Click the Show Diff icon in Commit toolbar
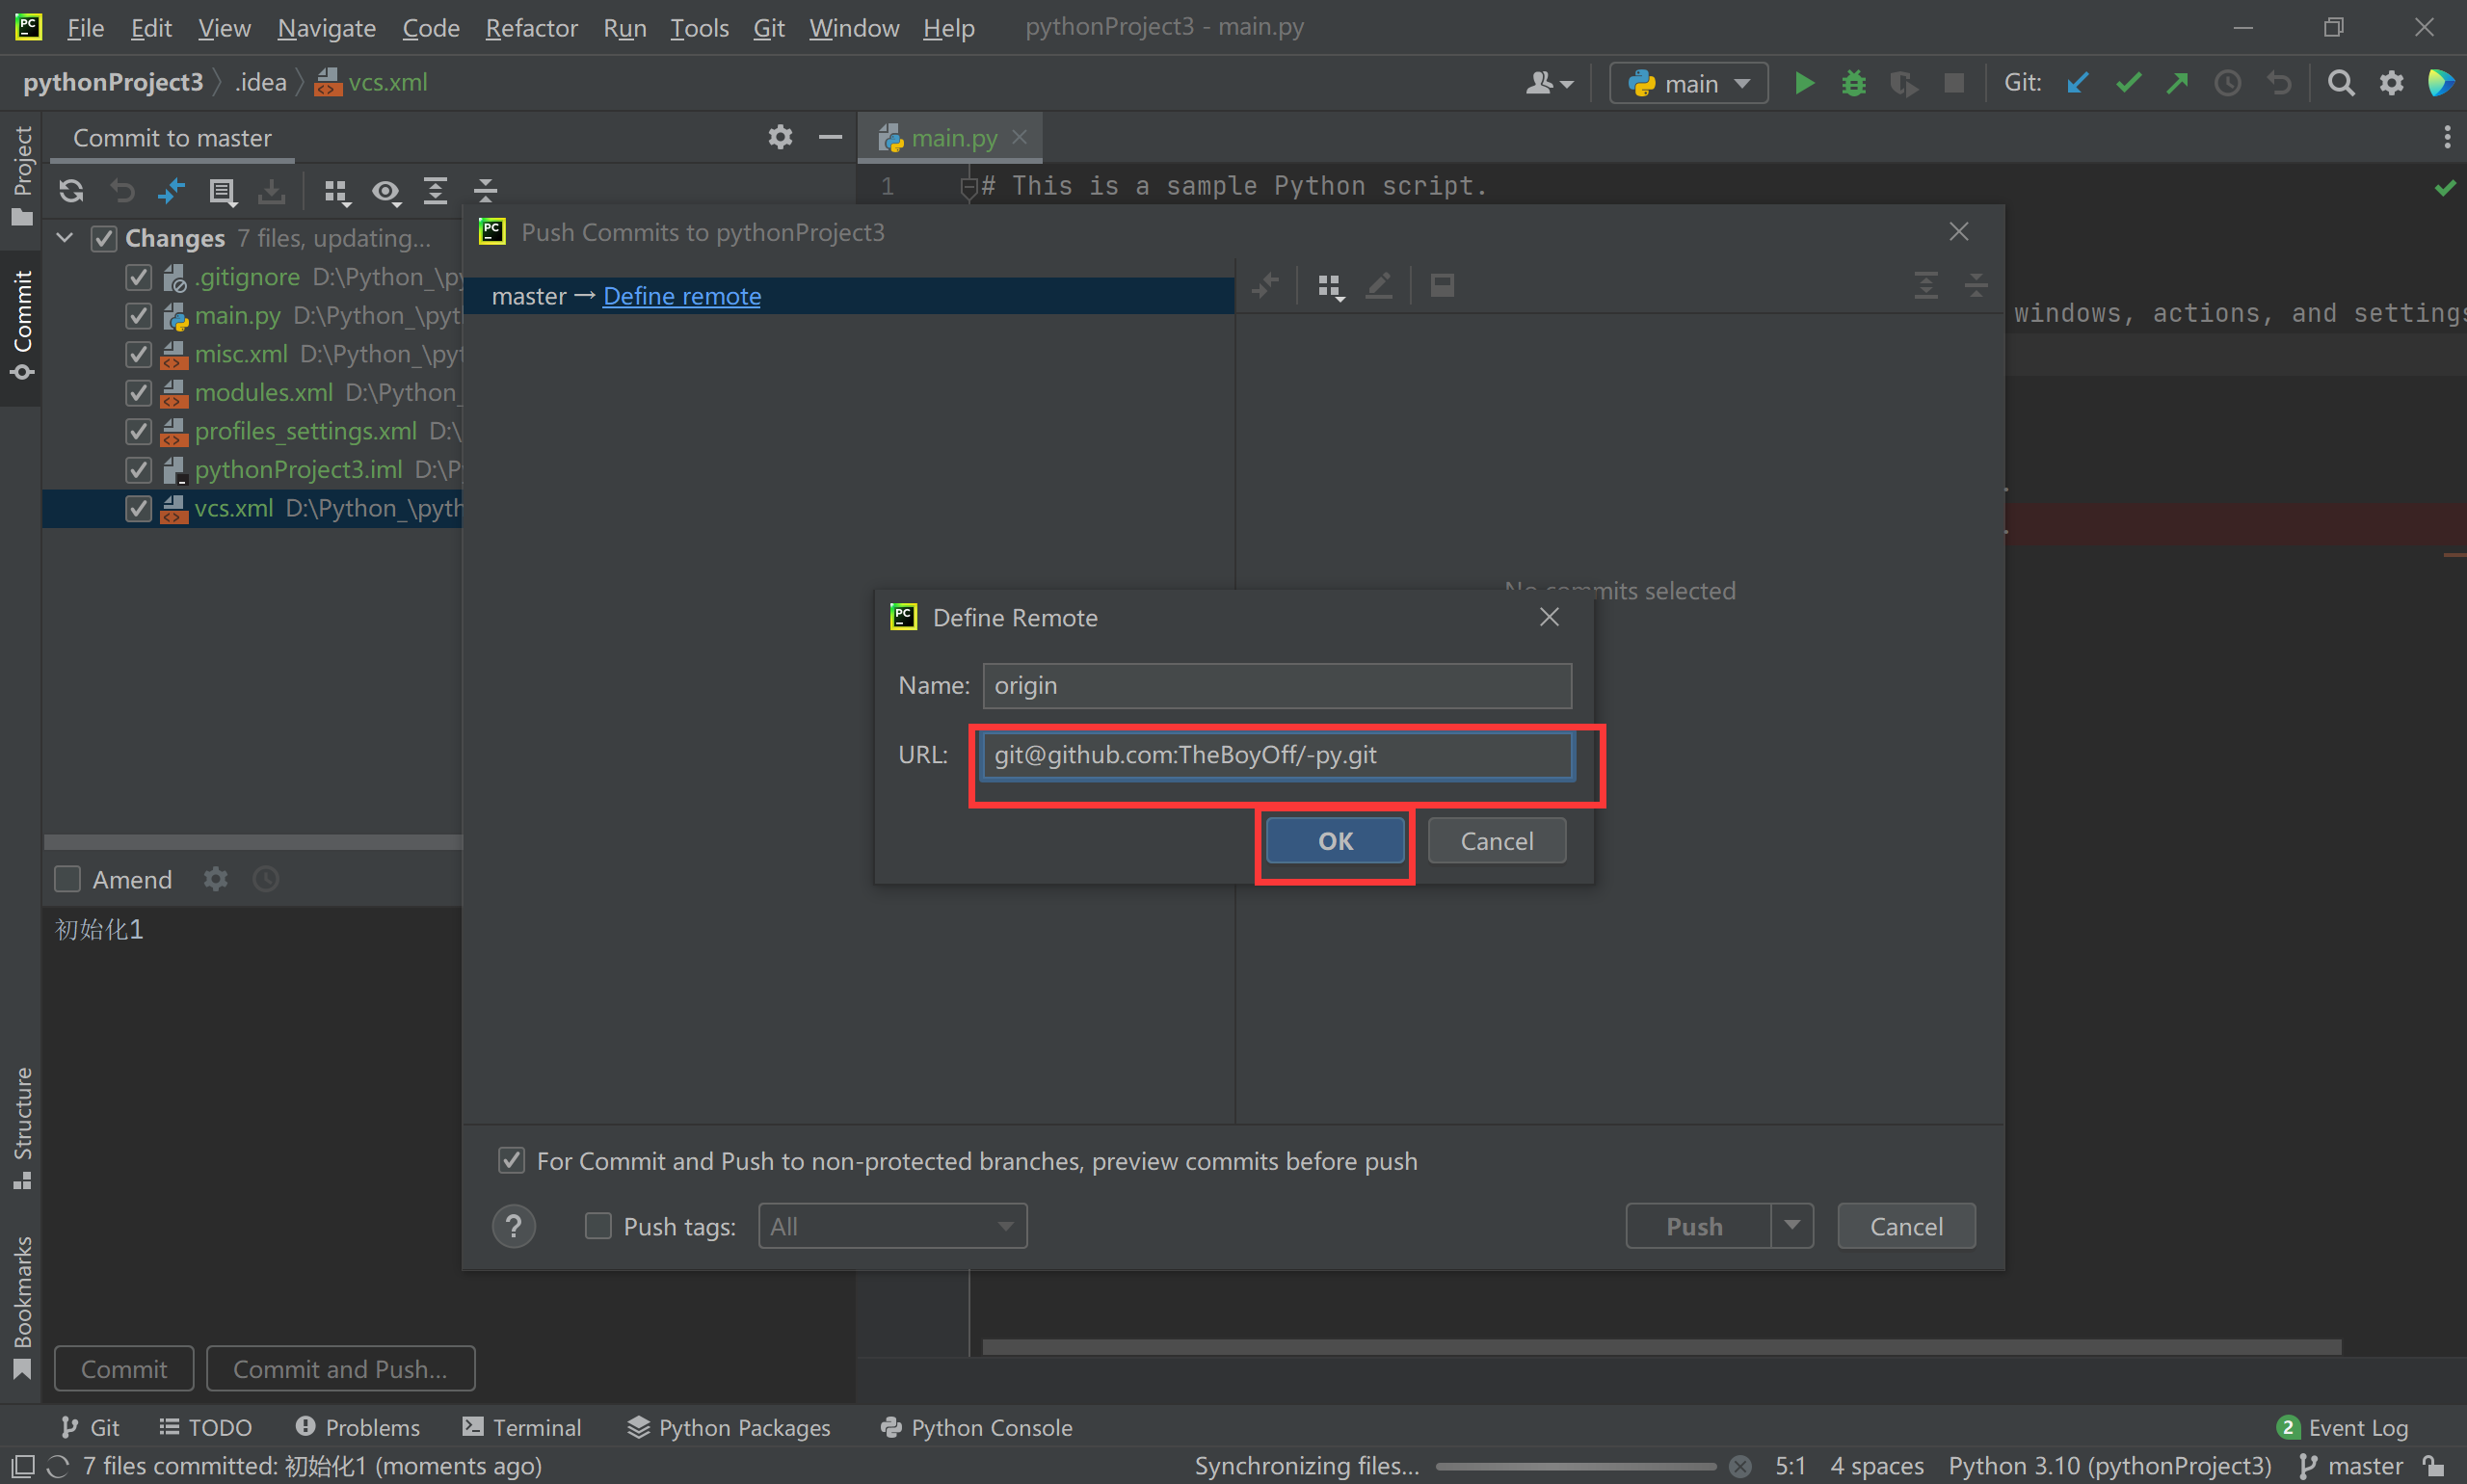Screen dimensions: 2467x1484 click(x=171, y=190)
